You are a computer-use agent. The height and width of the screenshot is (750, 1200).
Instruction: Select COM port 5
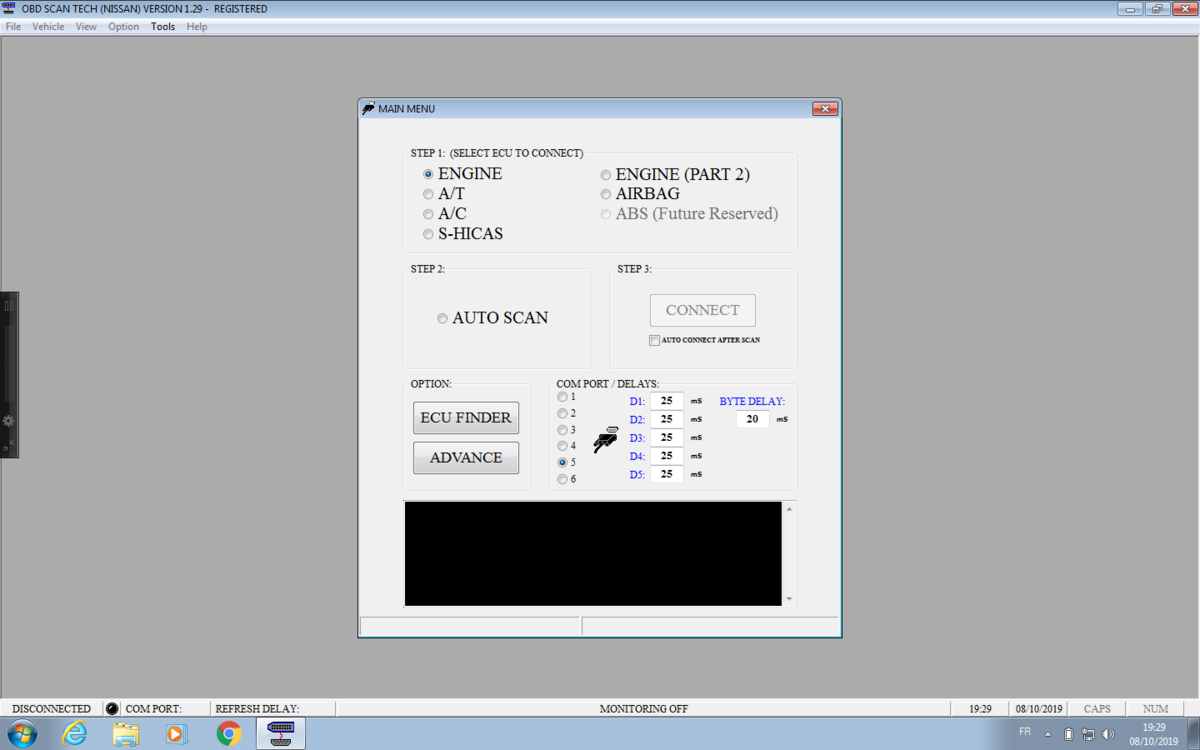[562, 463]
